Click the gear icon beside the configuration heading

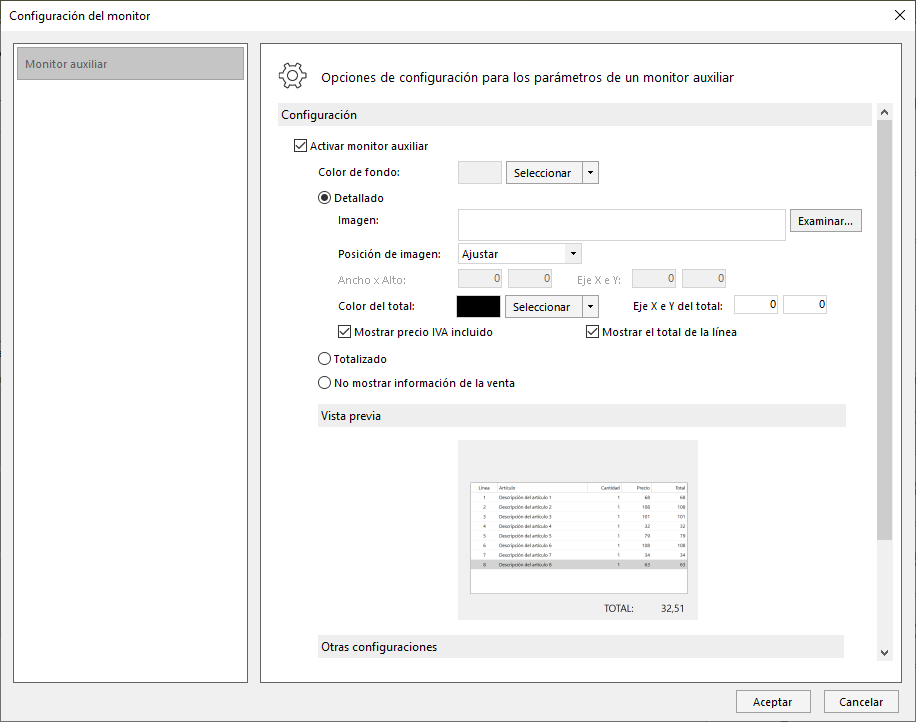[x=293, y=76]
